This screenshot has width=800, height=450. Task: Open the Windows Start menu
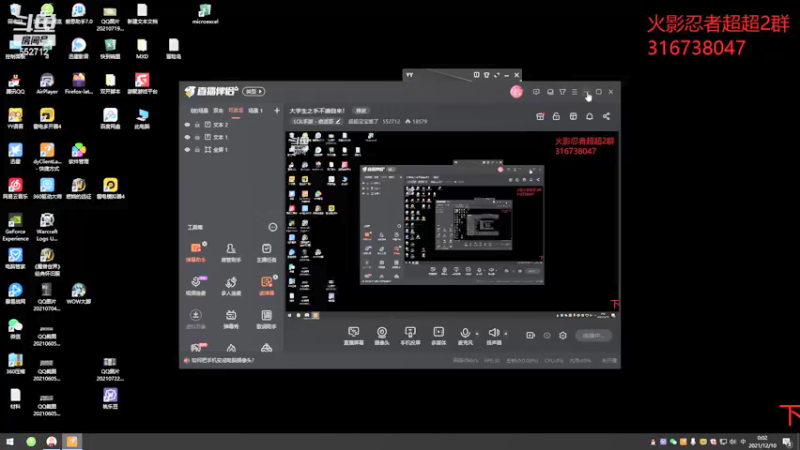click(10, 441)
